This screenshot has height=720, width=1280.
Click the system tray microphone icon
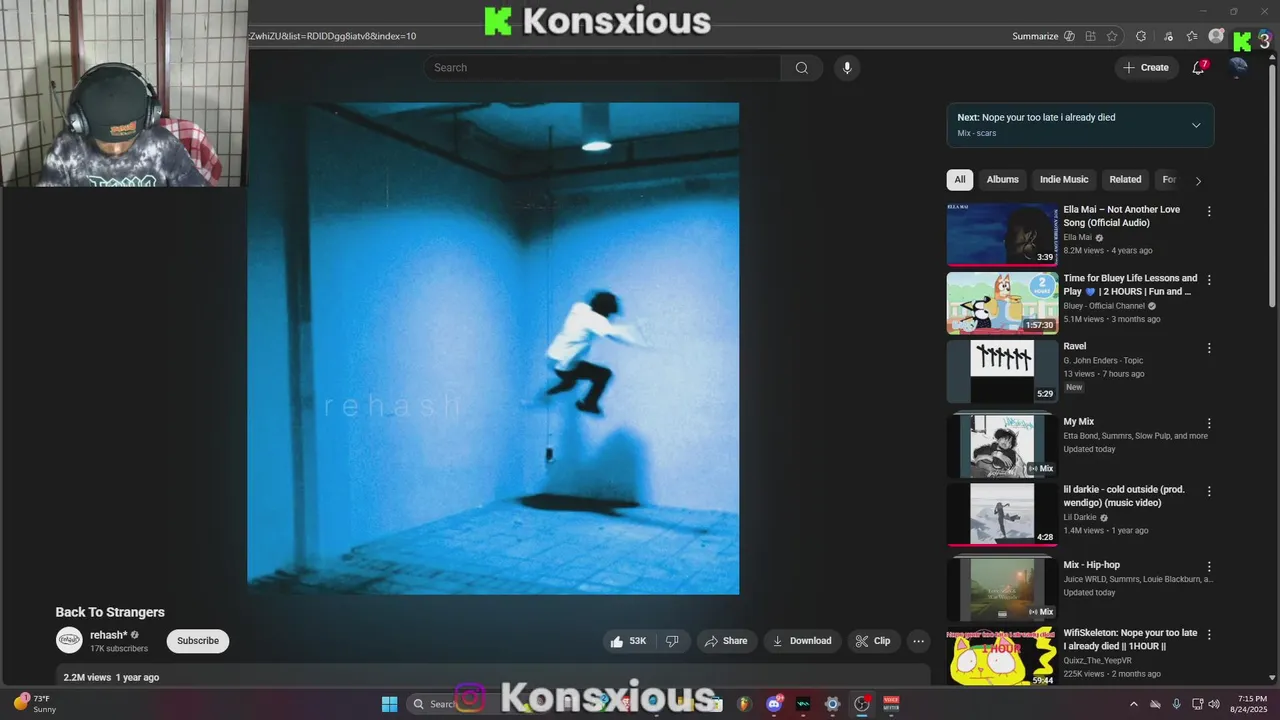pyautogui.click(x=1176, y=704)
